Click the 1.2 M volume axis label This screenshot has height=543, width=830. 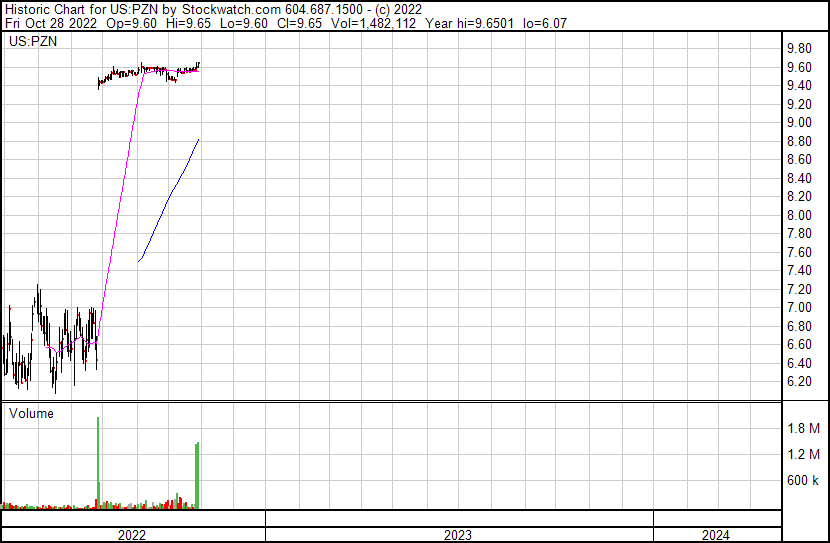(804, 454)
